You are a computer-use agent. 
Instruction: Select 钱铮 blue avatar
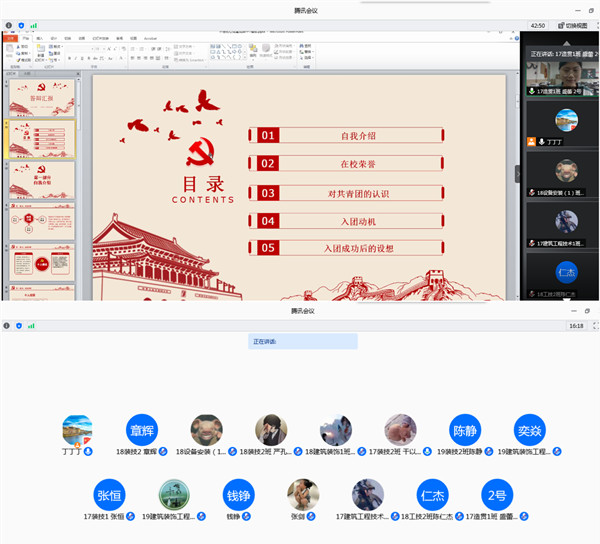pos(239,495)
